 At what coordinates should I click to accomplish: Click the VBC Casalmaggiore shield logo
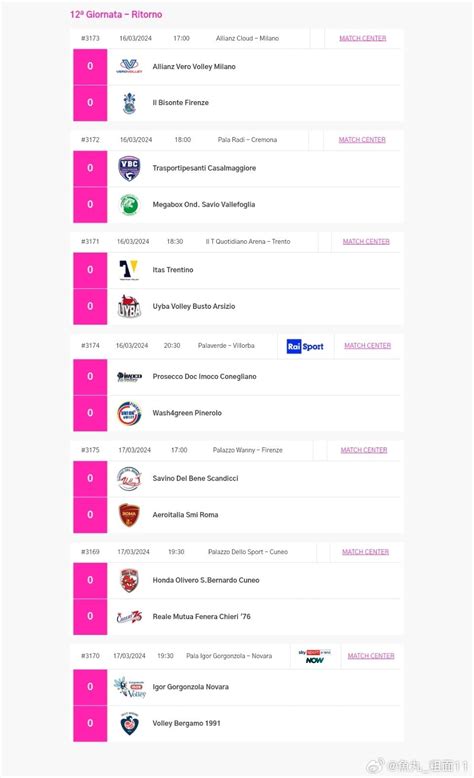[129, 168]
